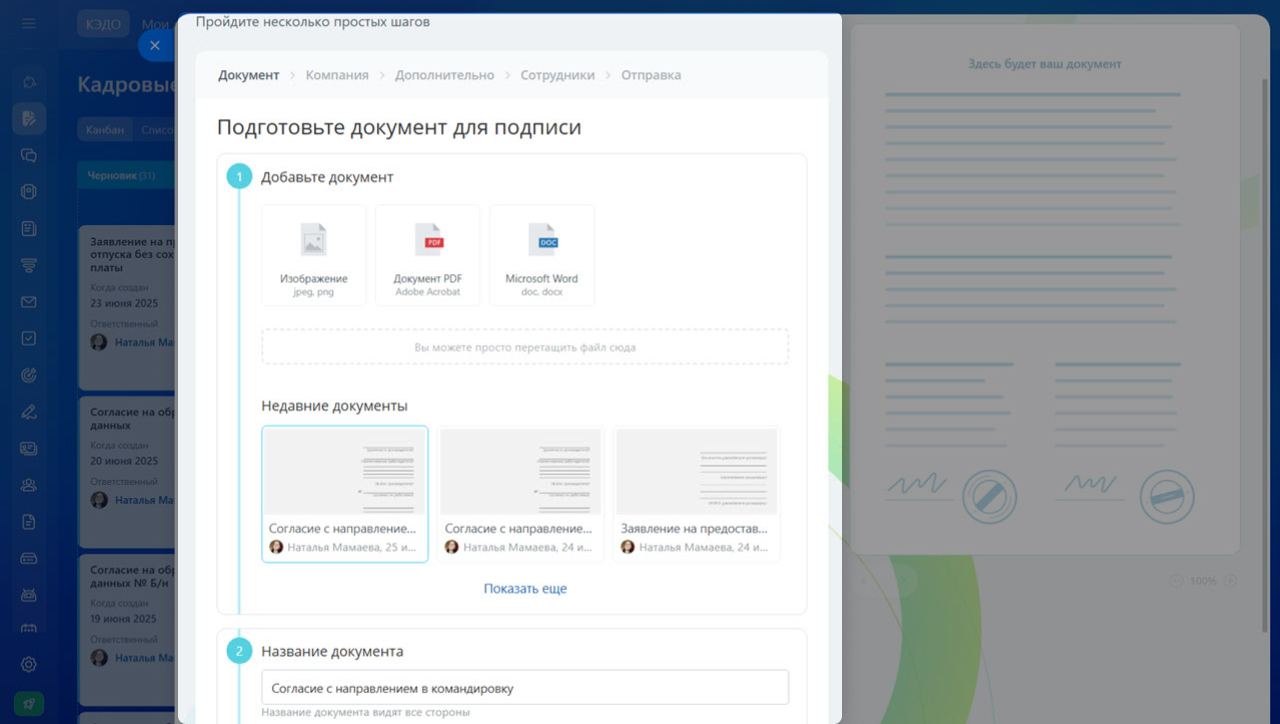
Task: Click the signing pen icon in sidebar
Action: point(29,411)
